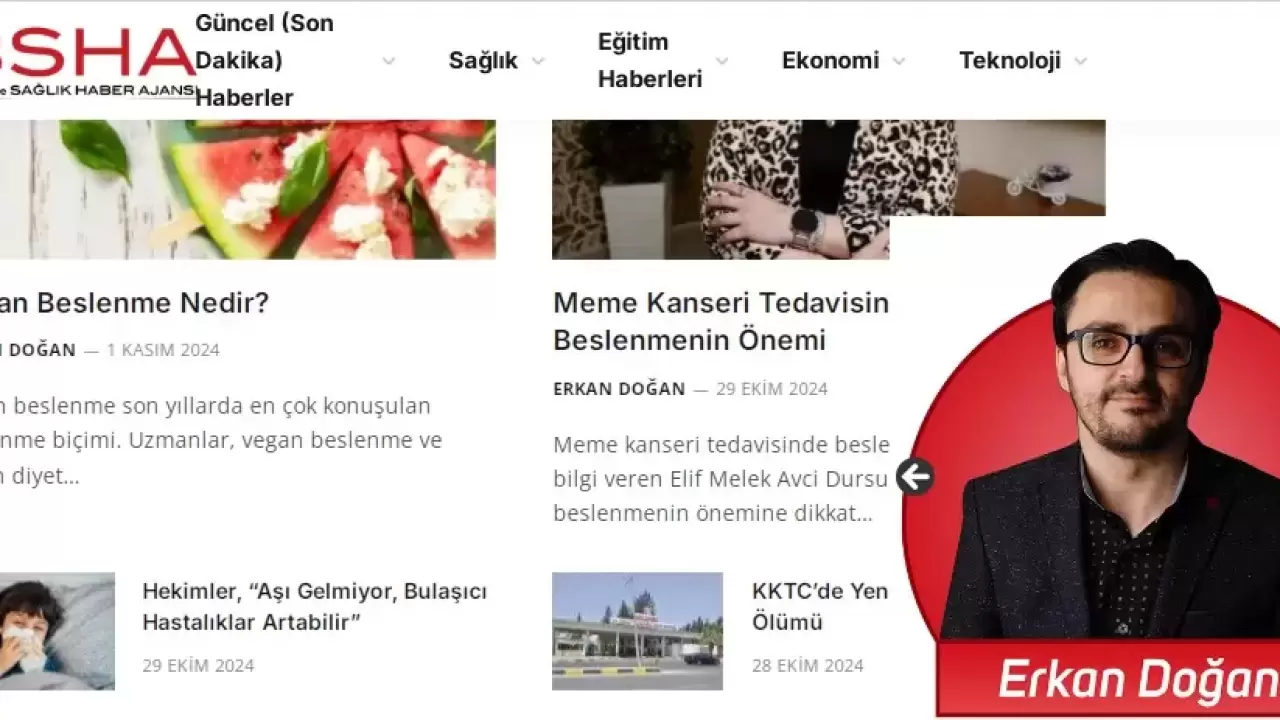Click the SHA Sağlık Haber Ajansı logo
This screenshot has width=1280, height=720.
tap(98, 62)
